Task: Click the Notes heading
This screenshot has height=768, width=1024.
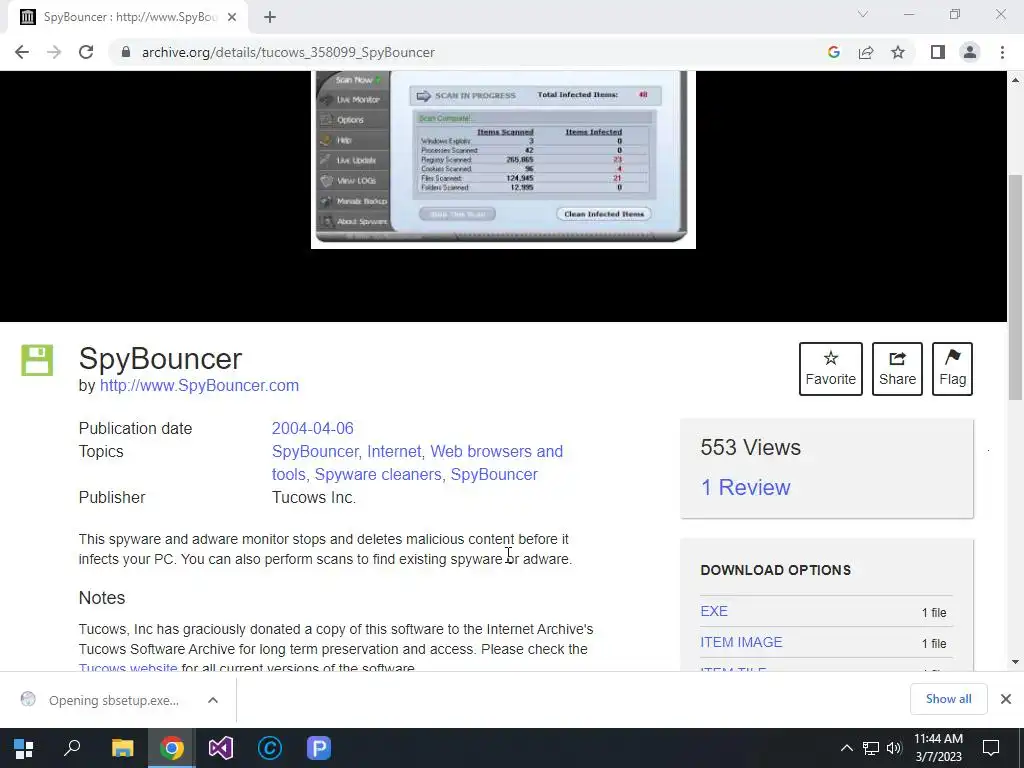Action: (102, 598)
